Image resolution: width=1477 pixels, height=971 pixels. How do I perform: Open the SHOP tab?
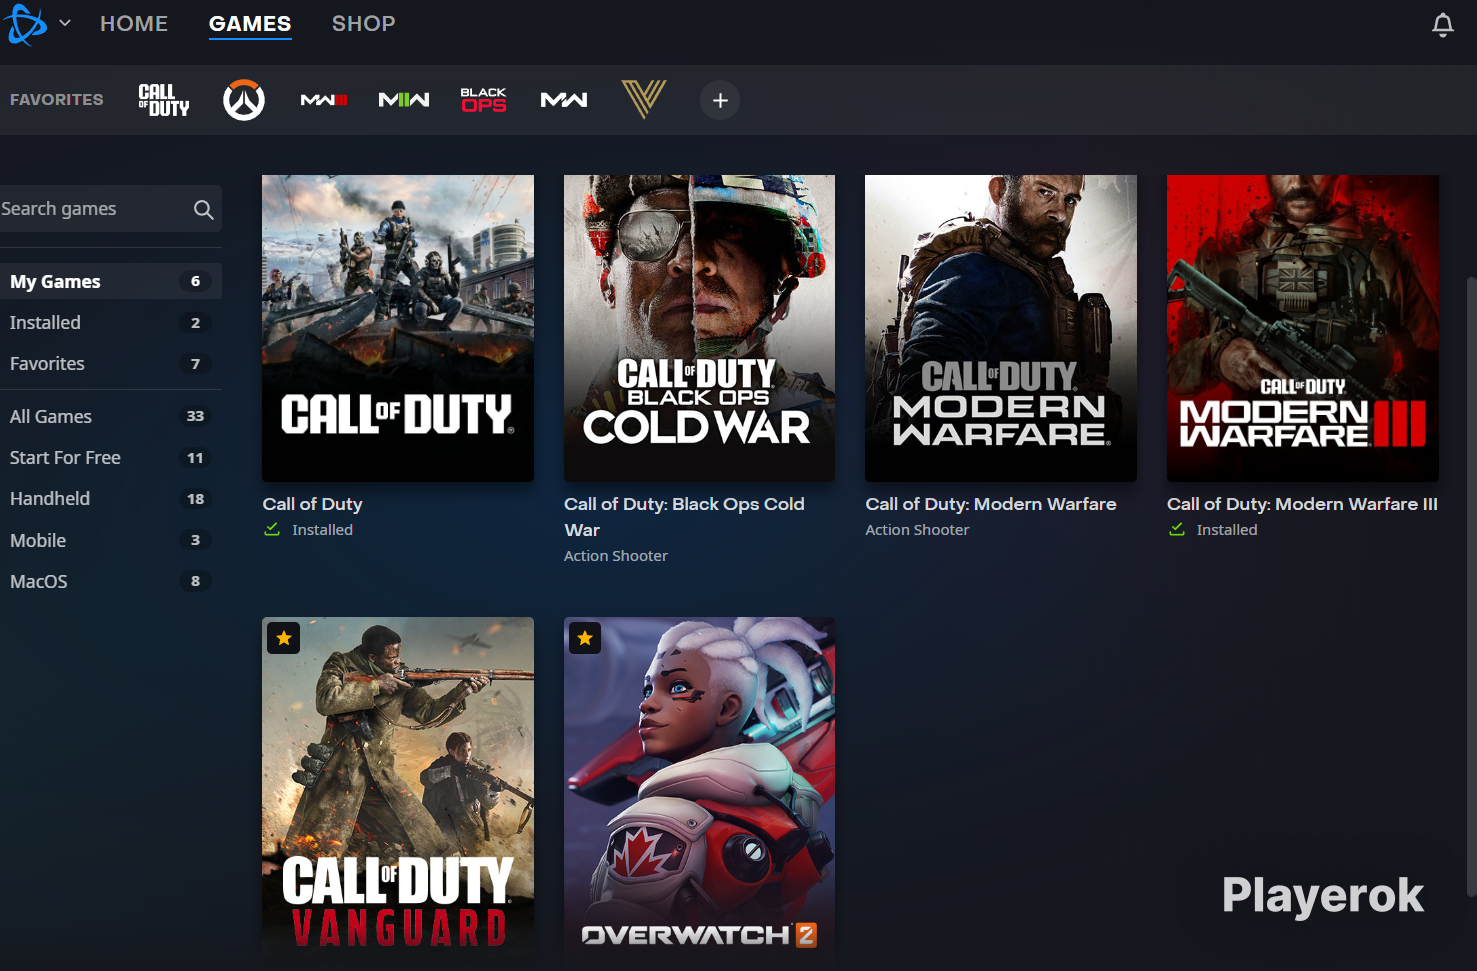[x=364, y=24]
